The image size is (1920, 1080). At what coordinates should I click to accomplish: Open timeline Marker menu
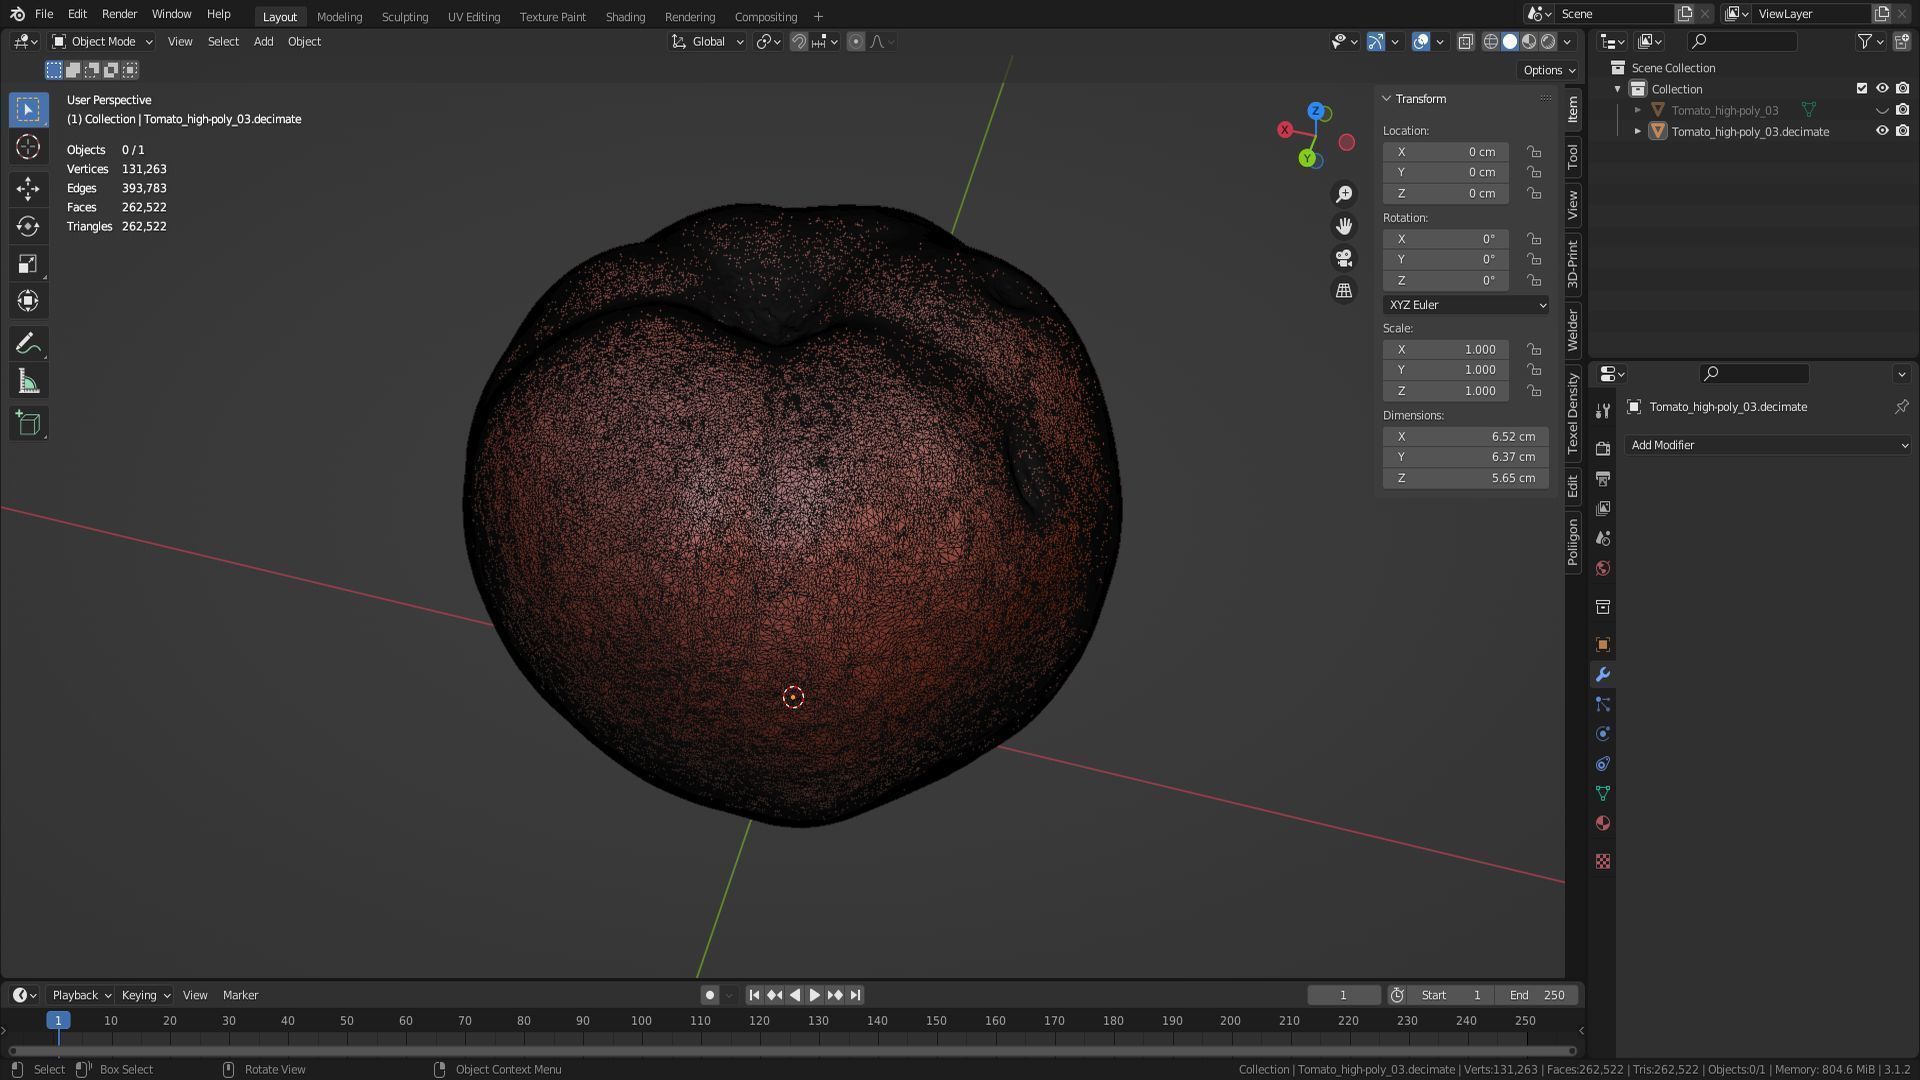240,995
